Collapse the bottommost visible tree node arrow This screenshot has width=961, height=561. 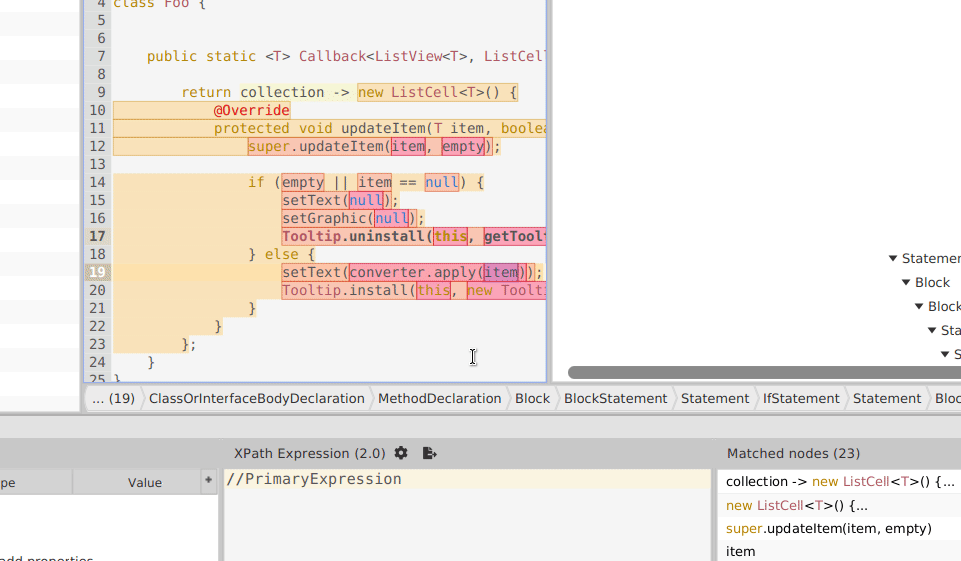click(x=945, y=355)
